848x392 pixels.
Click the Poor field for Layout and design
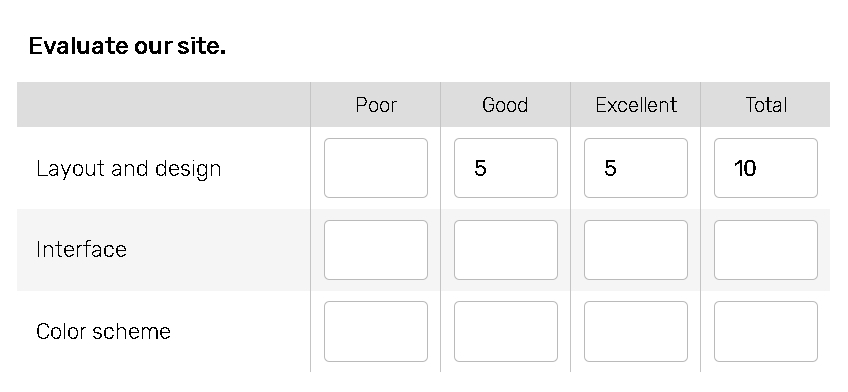[376, 168]
